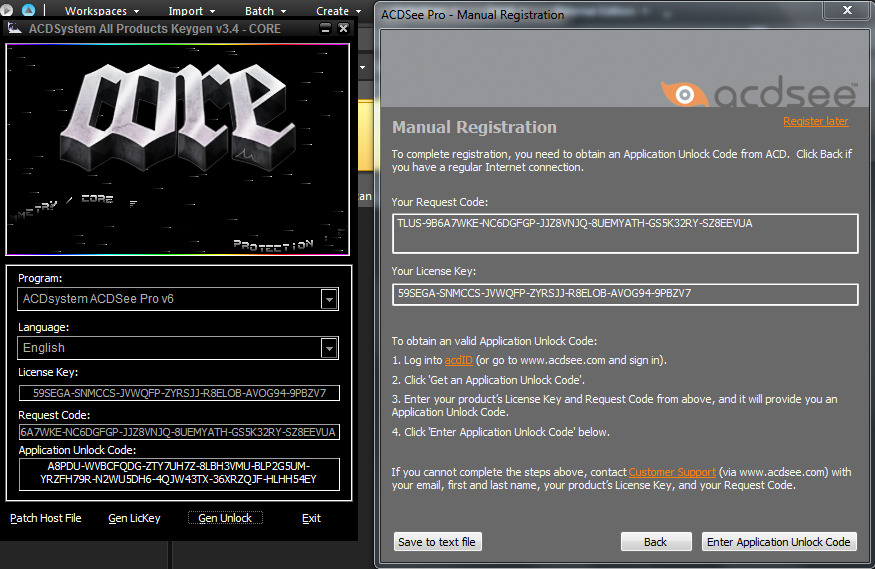Click Patch Host File button
Screen dimensions: 875x569
46,518
